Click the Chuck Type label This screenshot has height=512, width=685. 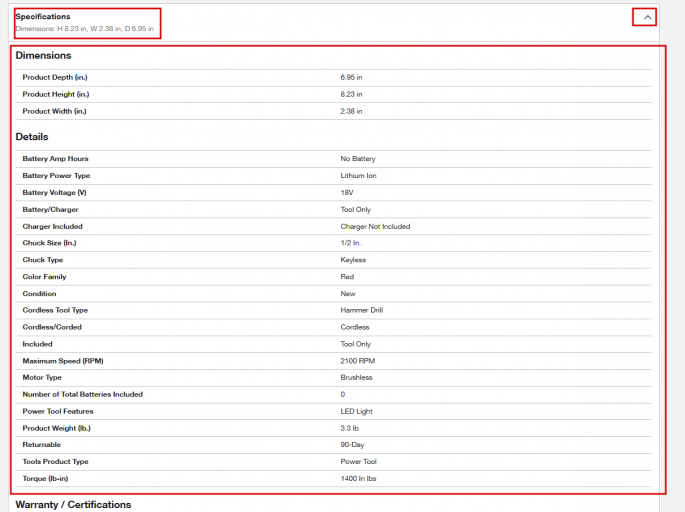[x=43, y=260]
